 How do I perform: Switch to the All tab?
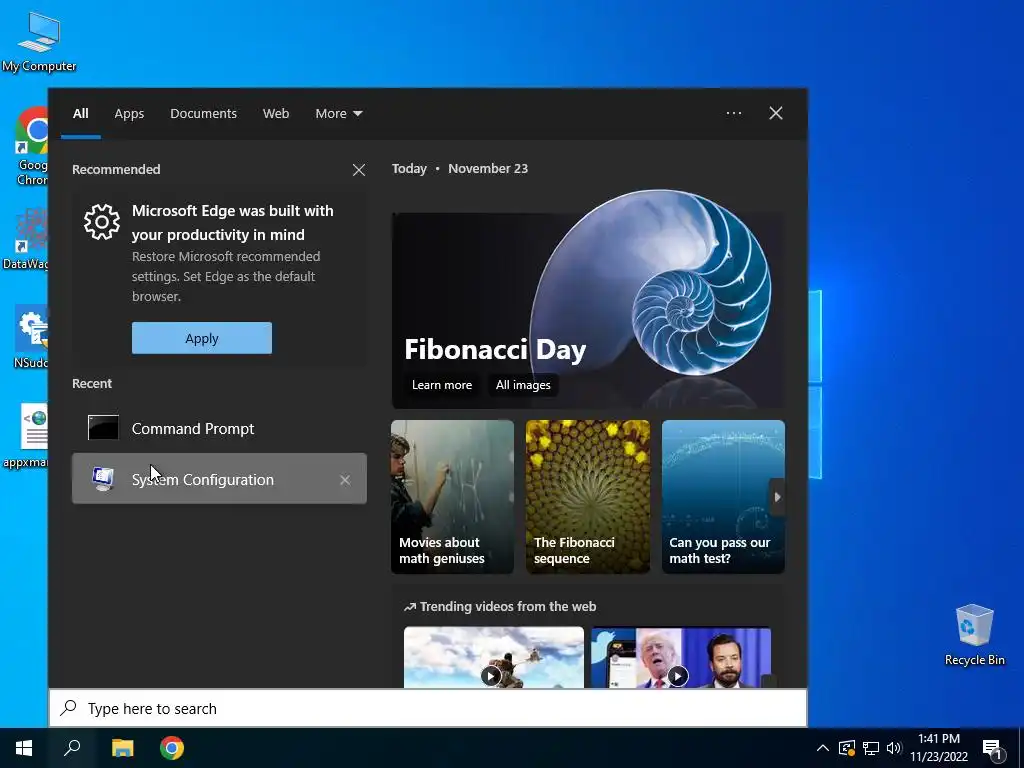click(80, 114)
